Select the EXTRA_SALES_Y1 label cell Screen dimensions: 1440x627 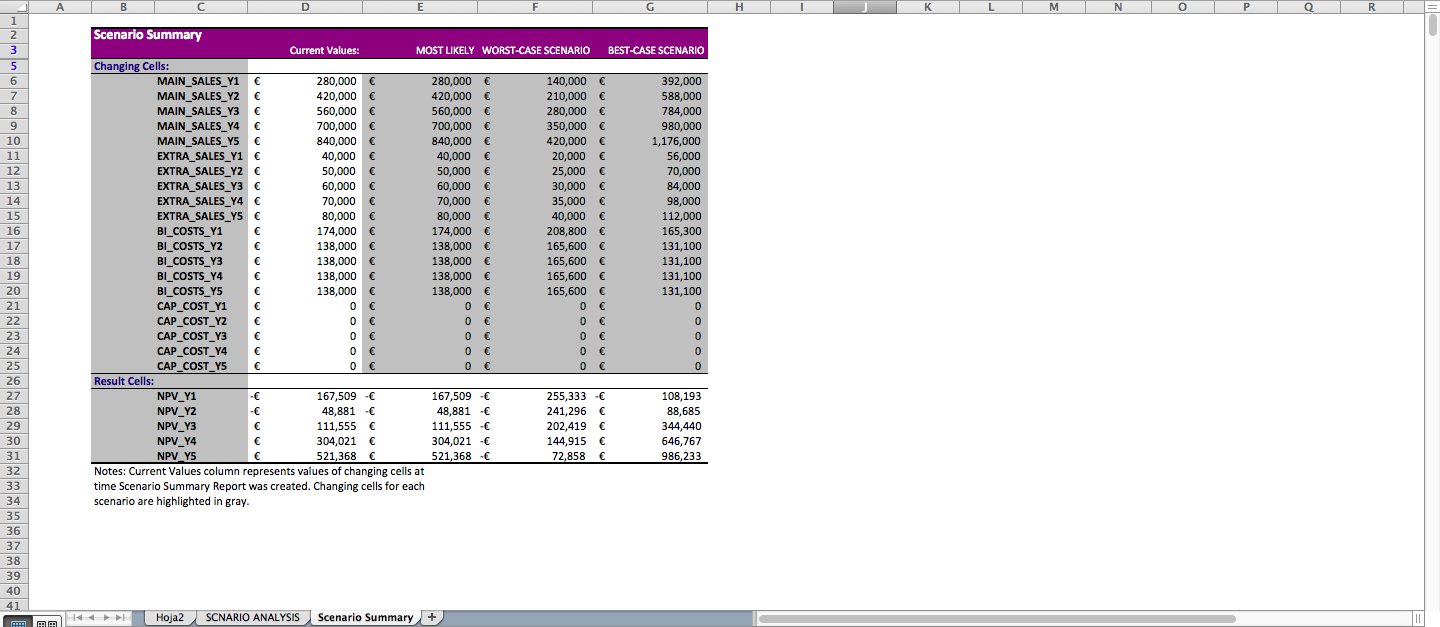pos(199,156)
